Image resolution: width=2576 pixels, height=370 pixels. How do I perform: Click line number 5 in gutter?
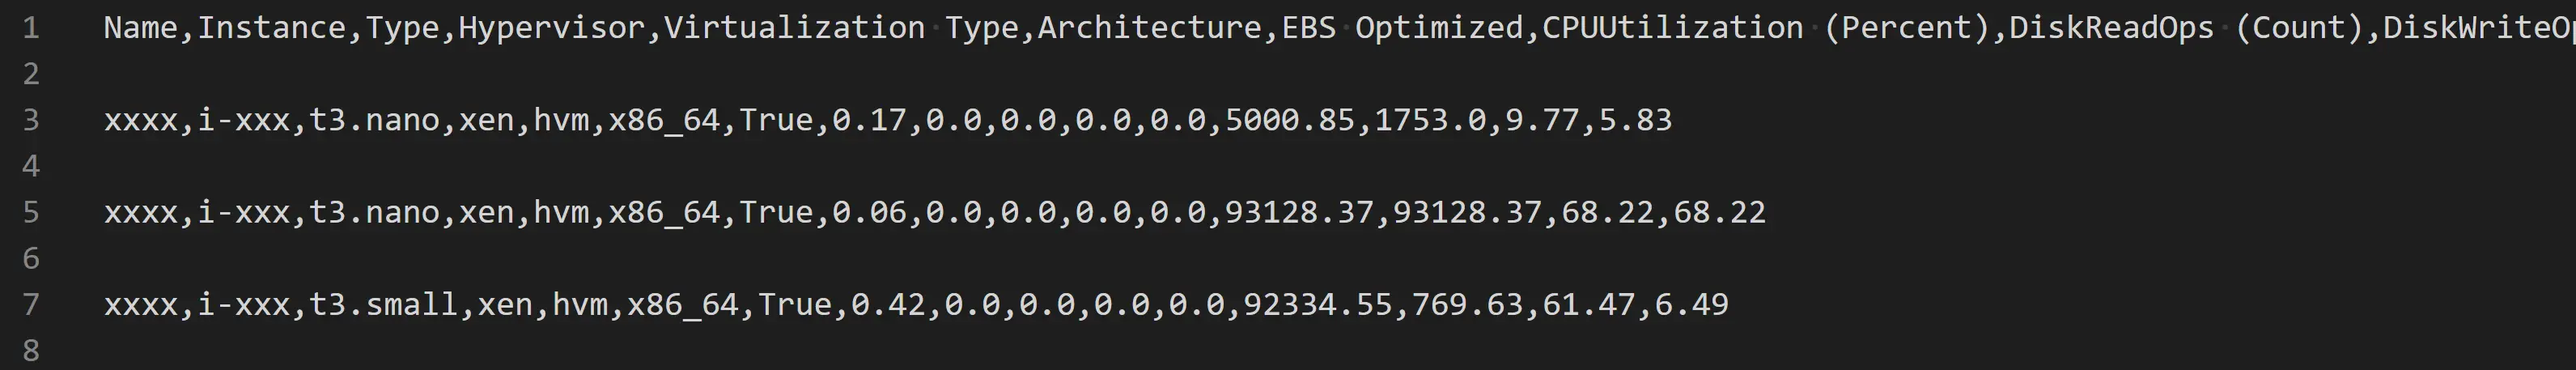[31, 212]
